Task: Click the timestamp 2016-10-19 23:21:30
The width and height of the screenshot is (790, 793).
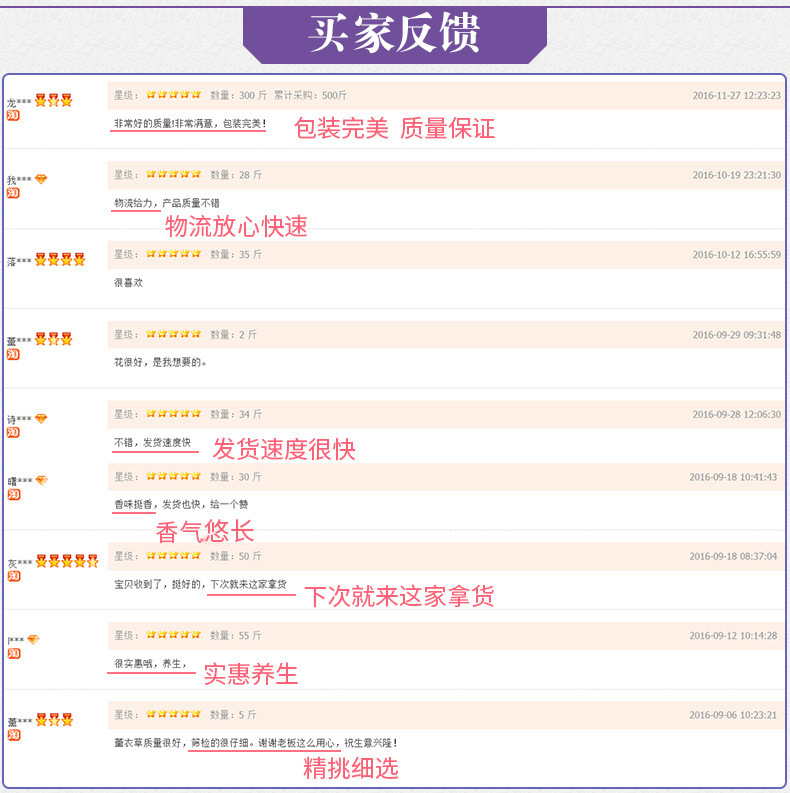Action: coord(736,175)
